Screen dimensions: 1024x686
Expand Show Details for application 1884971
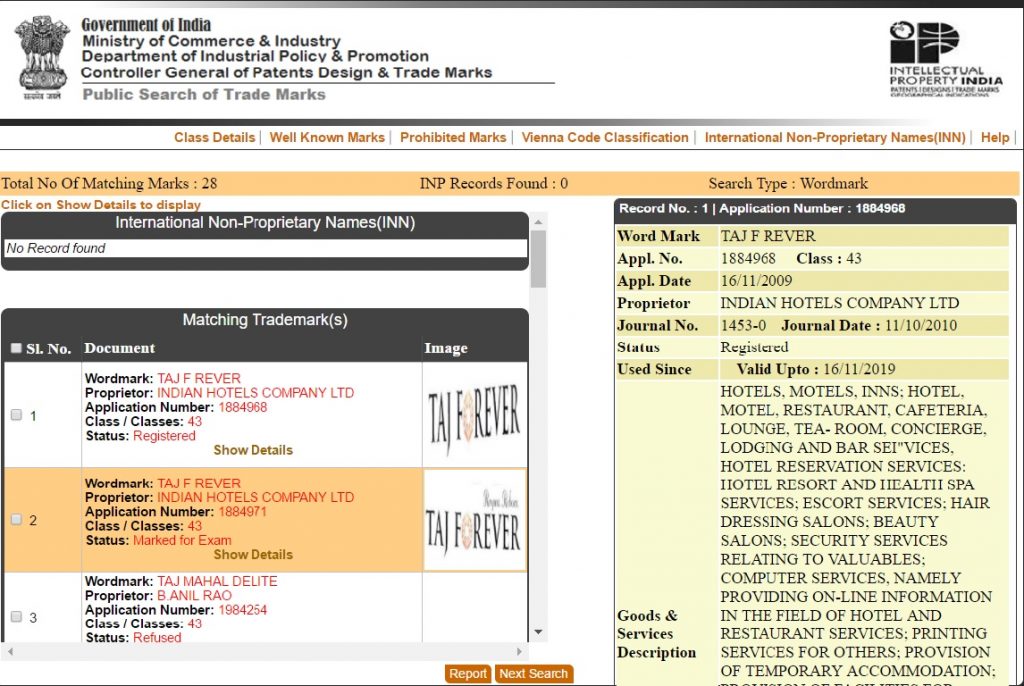pyautogui.click(x=253, y=554)
